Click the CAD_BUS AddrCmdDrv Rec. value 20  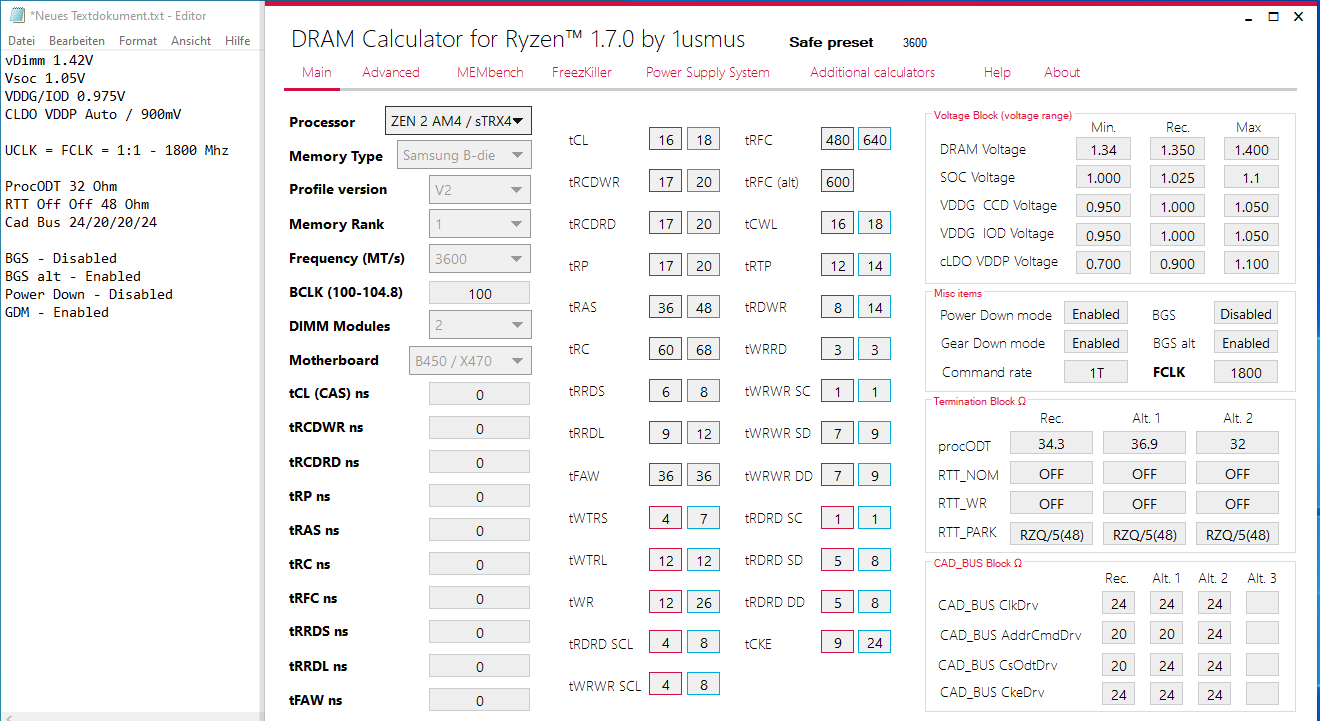point(1119,633)
